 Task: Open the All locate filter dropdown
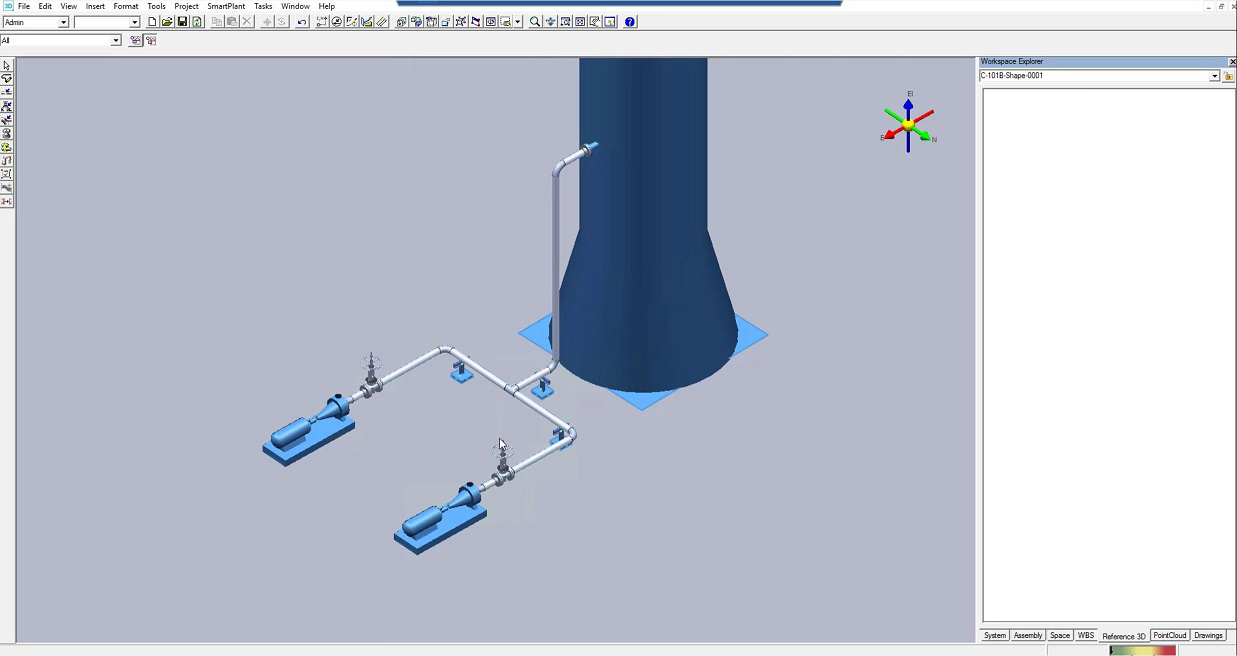pyautogui.click(x=115, y=41)
